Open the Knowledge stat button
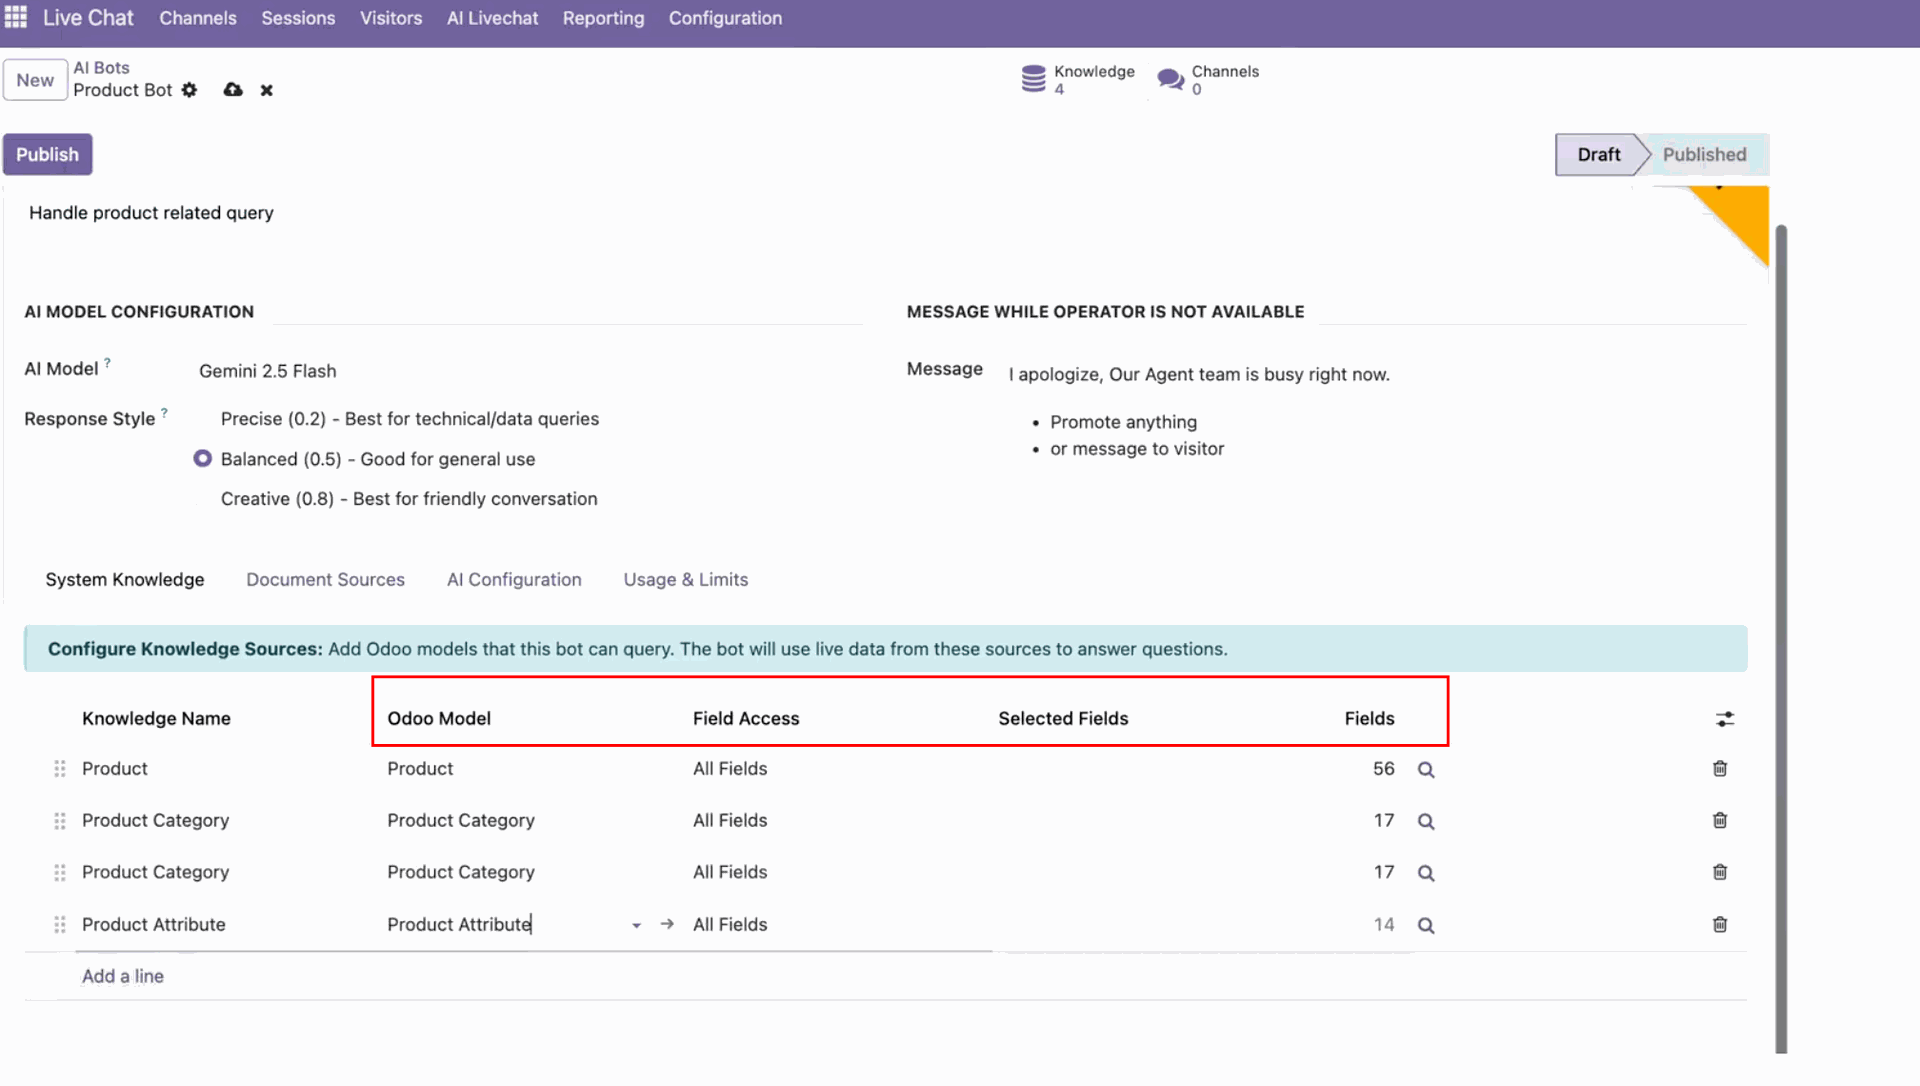 [1078, 79]
